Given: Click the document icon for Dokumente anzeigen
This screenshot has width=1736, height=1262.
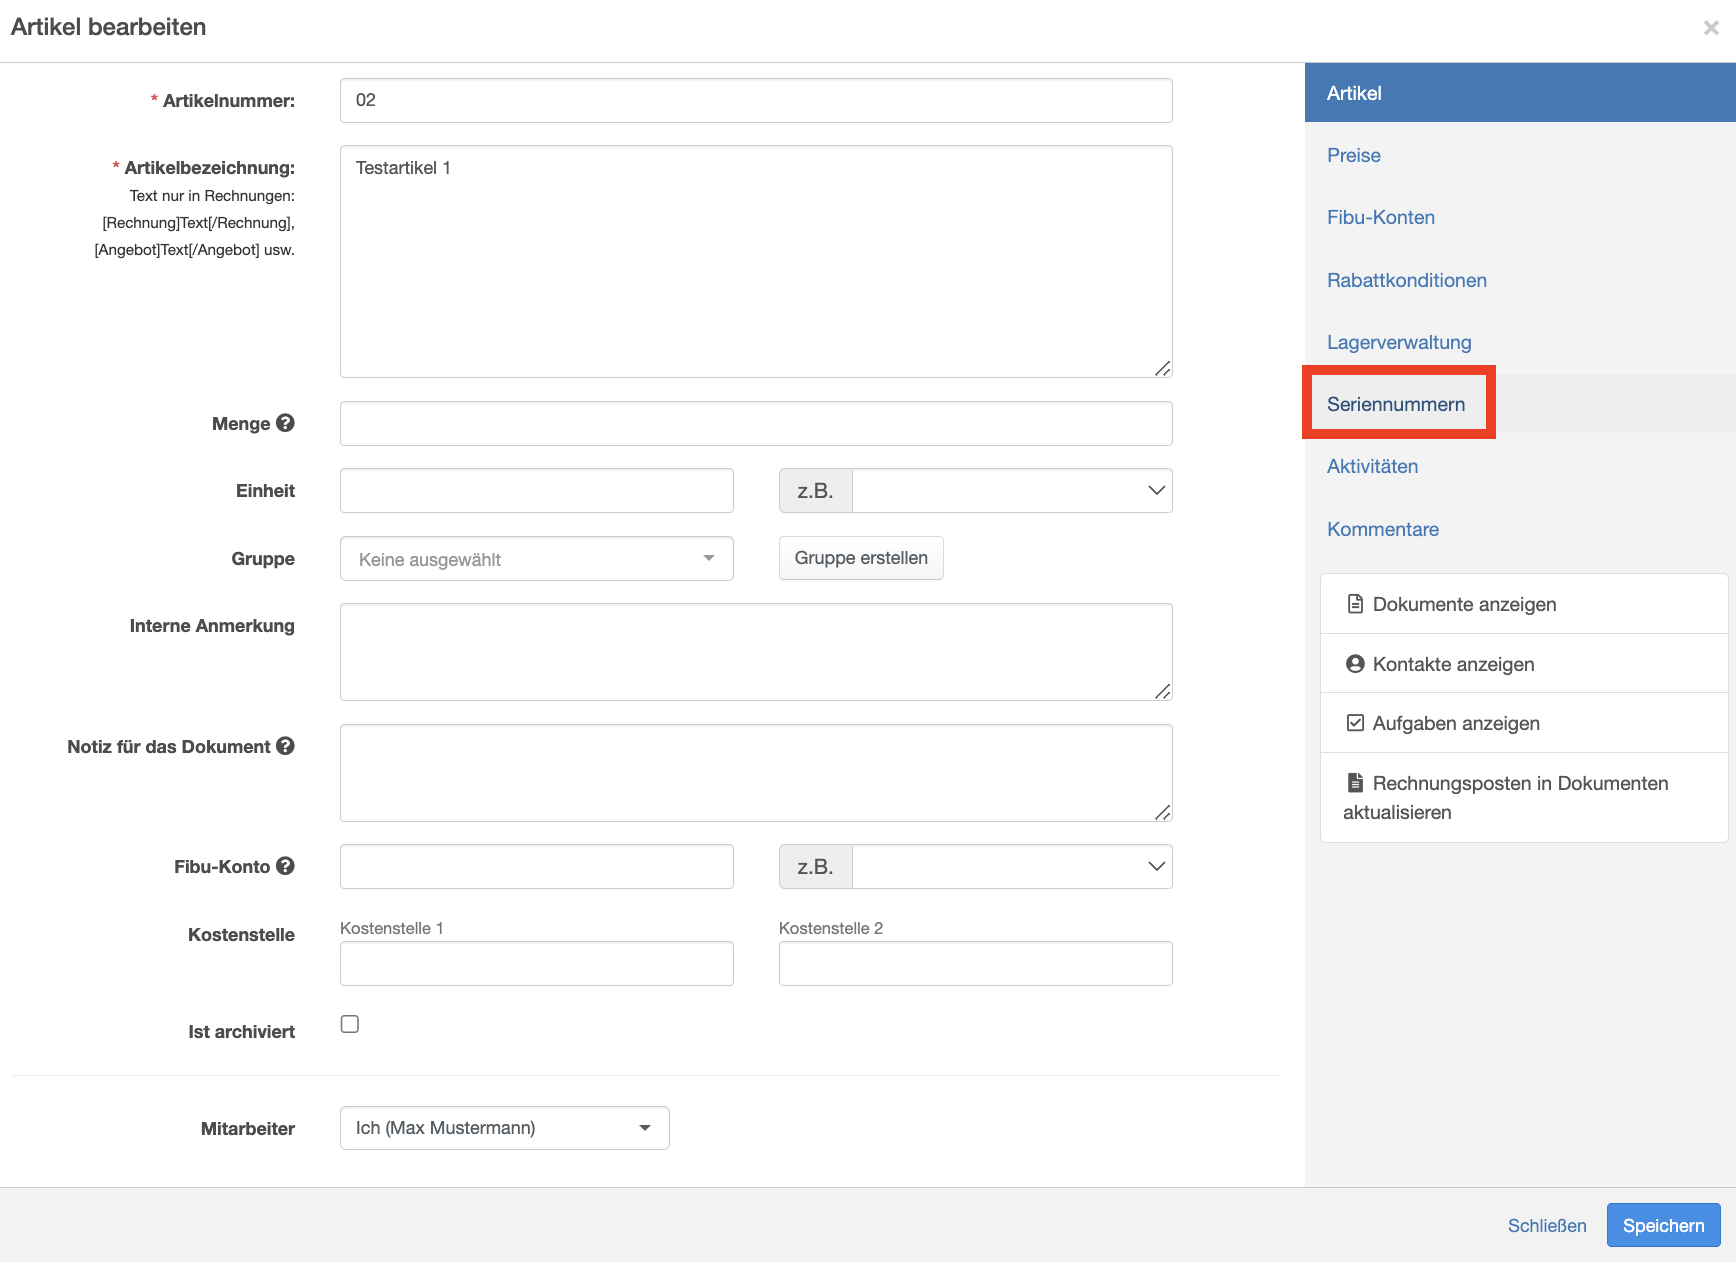Looking at the screenshot, I should (x=1355, y=604).
